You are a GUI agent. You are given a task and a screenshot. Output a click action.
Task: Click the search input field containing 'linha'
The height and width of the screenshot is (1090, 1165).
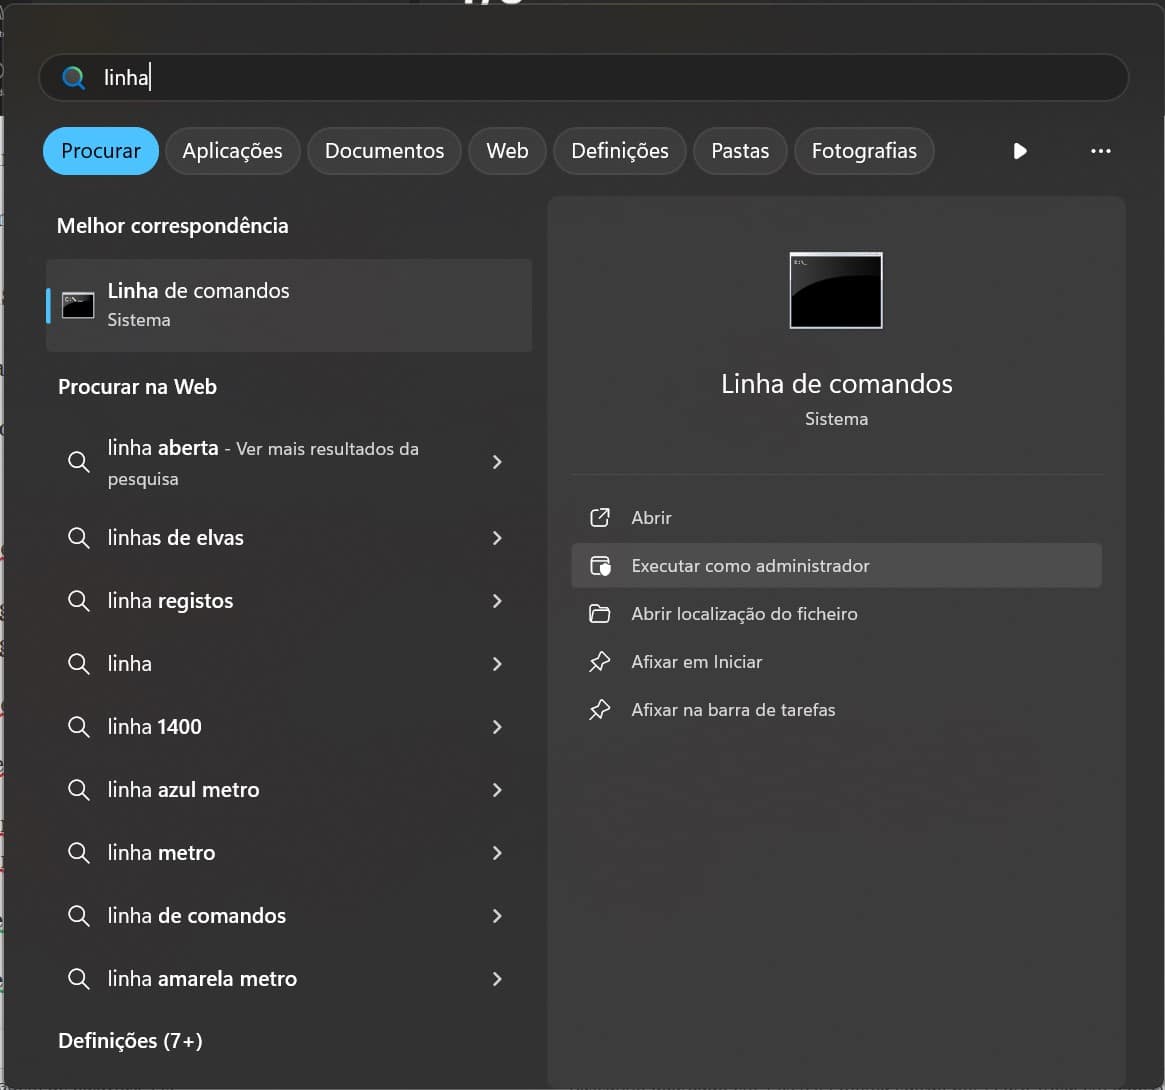coord(600,78)
